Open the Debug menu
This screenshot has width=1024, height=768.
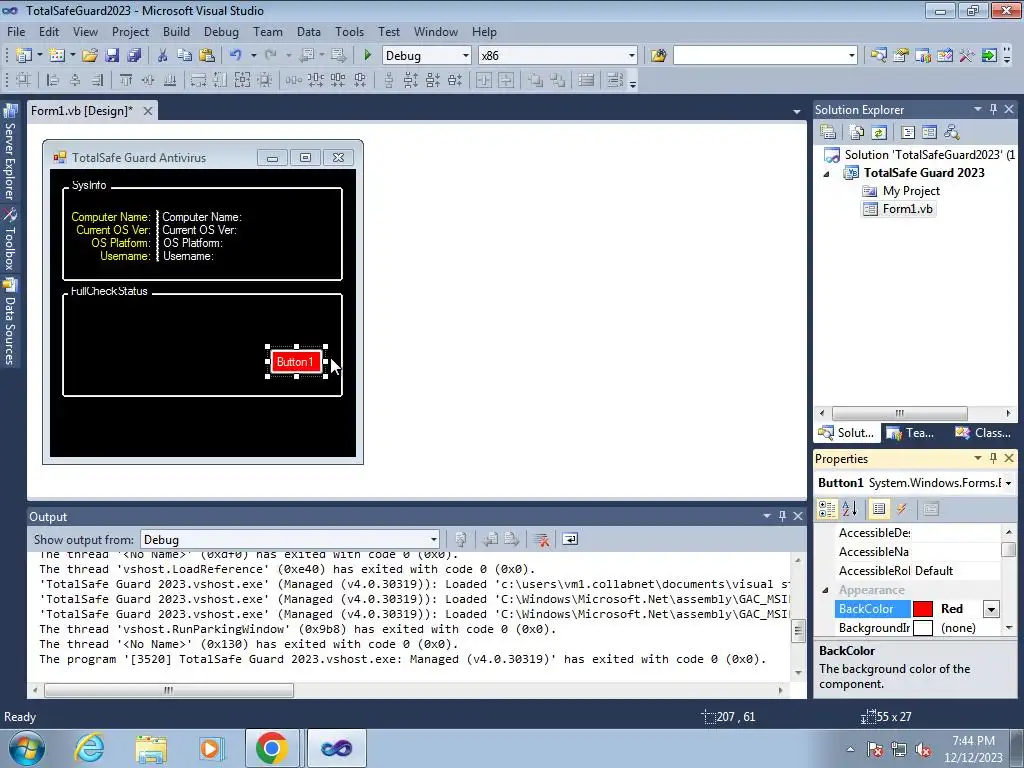click(x=221, y=31)
